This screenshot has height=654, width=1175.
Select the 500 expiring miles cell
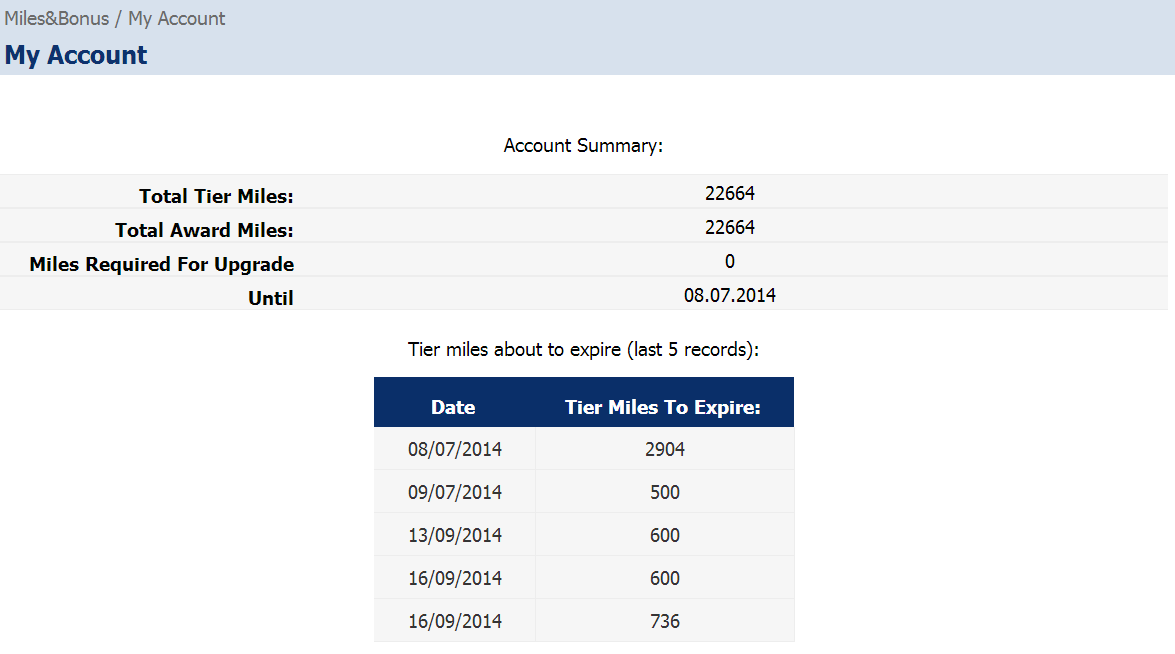664,493
